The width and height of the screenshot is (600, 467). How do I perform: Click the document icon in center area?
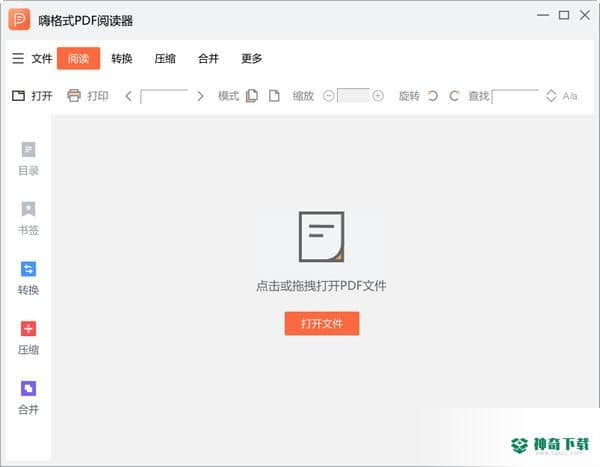click(x=321, y=237)
